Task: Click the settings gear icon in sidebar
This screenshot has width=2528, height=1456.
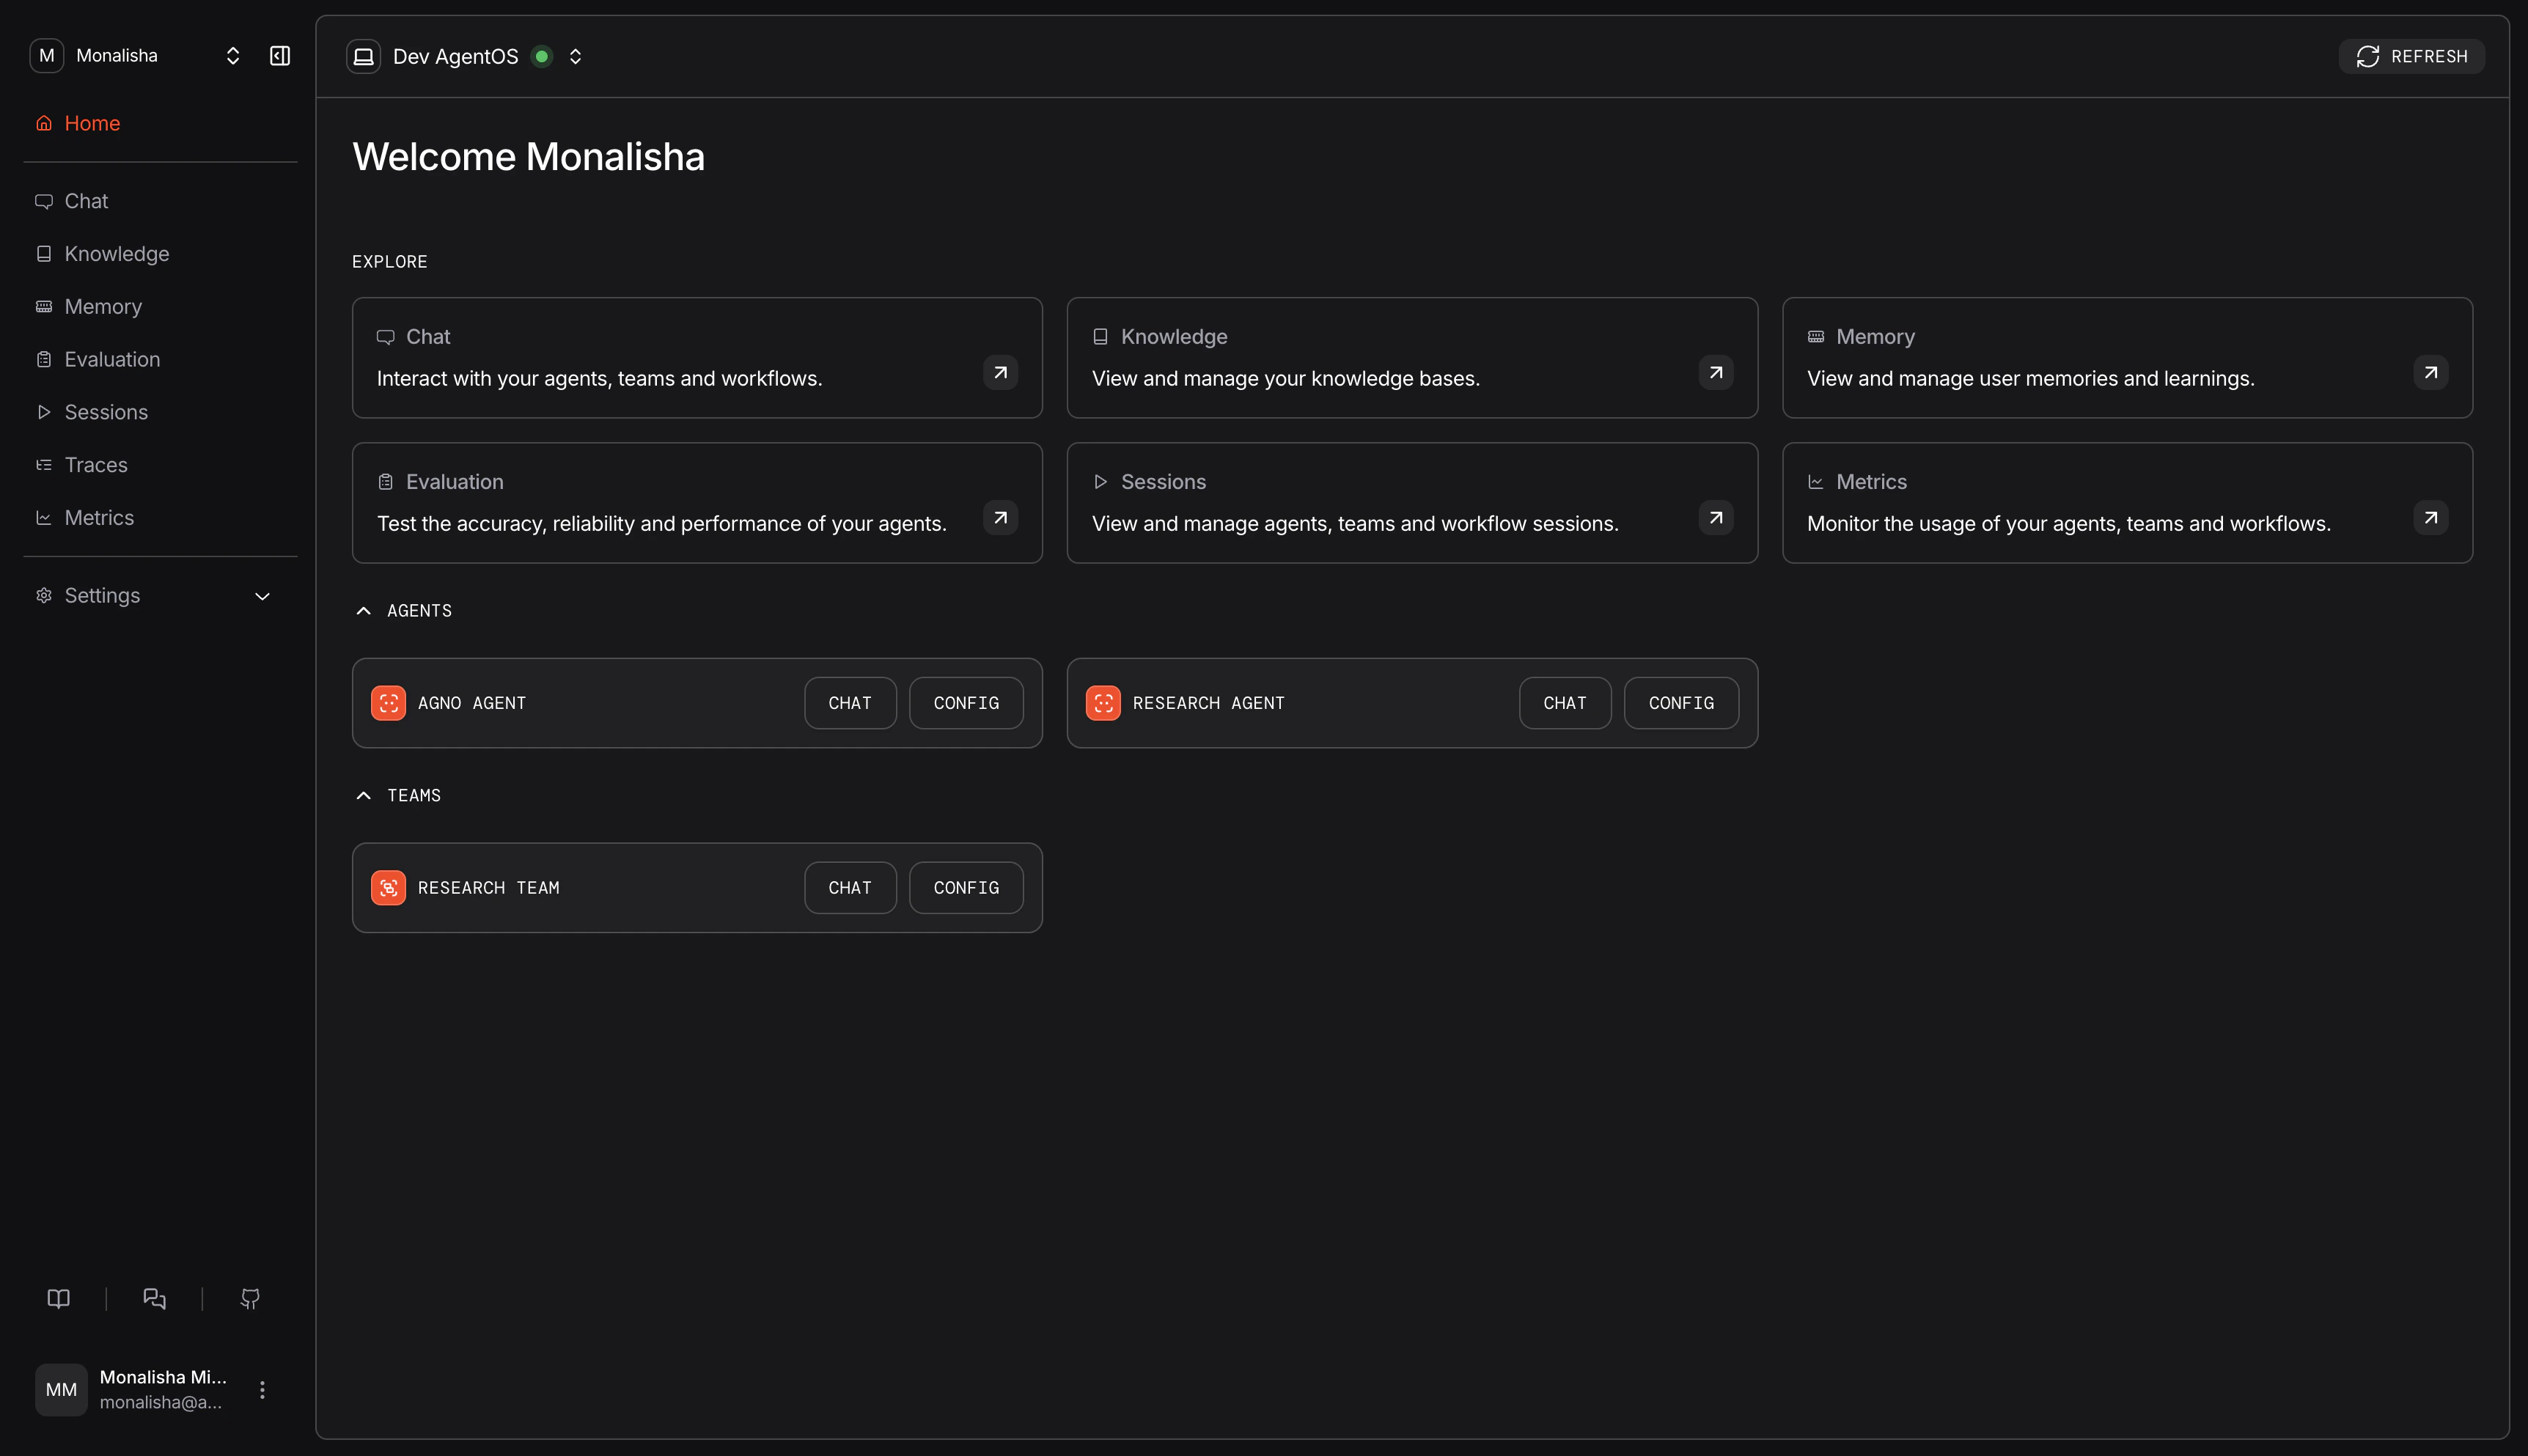Action: pyautogui.click(x=44, y=596)
